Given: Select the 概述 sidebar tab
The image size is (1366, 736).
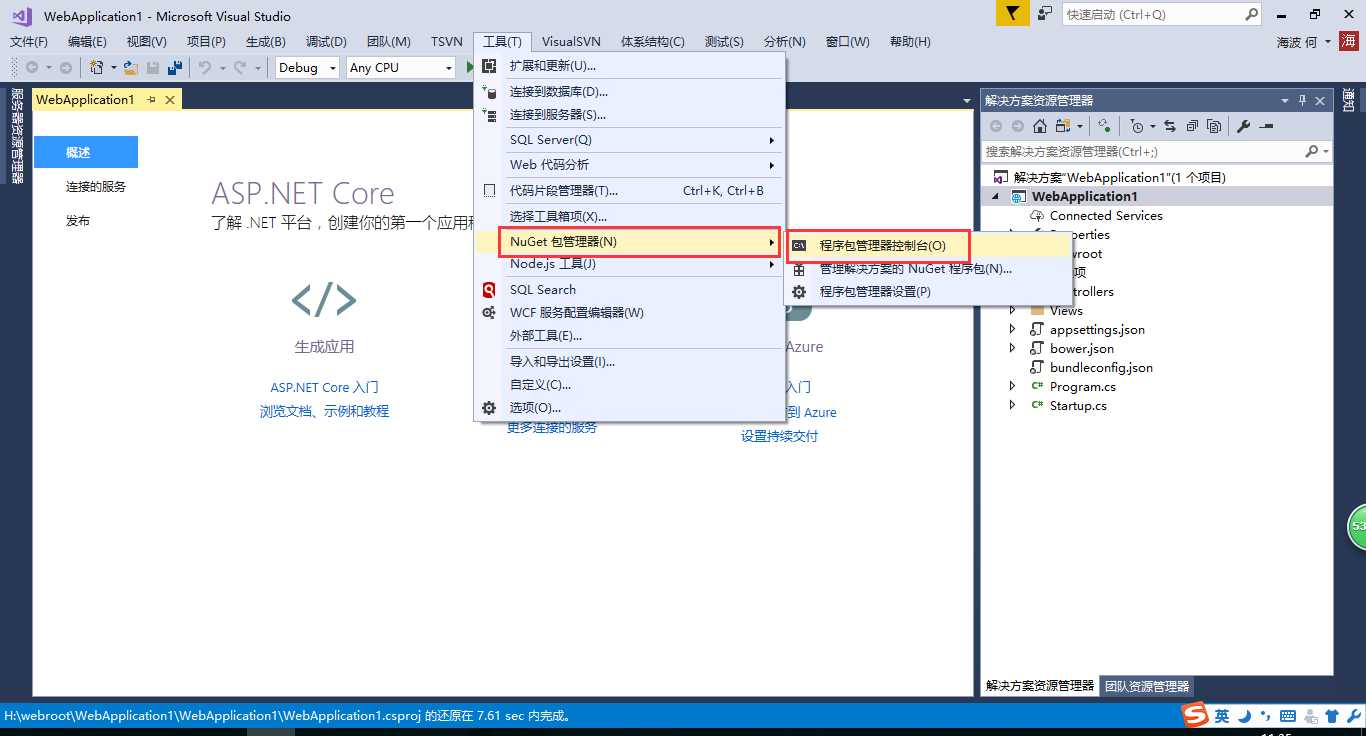Looking at the screenshot, I should pos(85,152).
